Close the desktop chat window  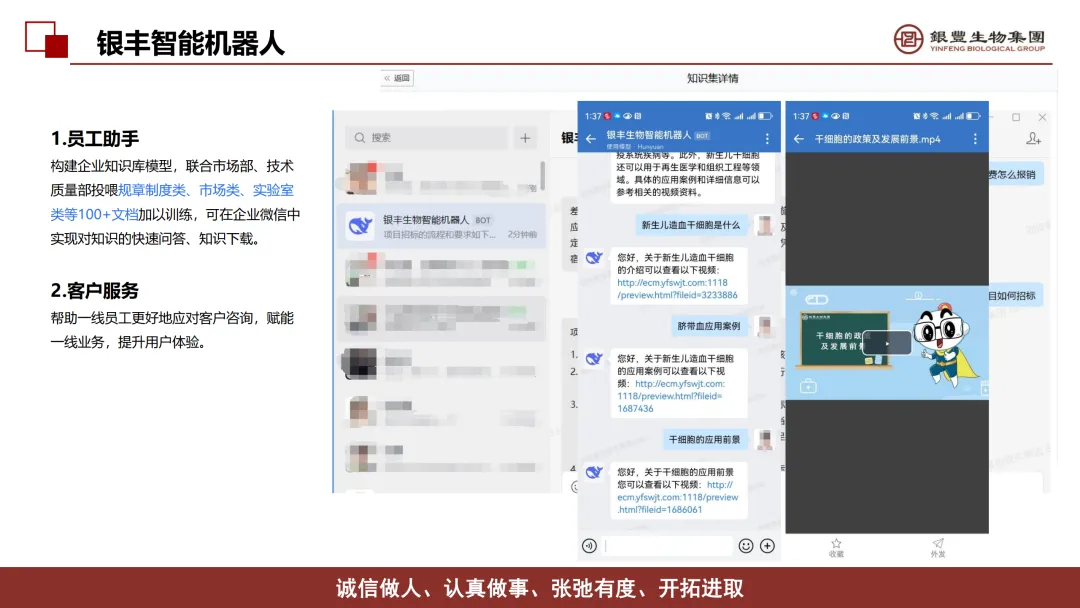pyautogui.click(x=1042, y=117)
